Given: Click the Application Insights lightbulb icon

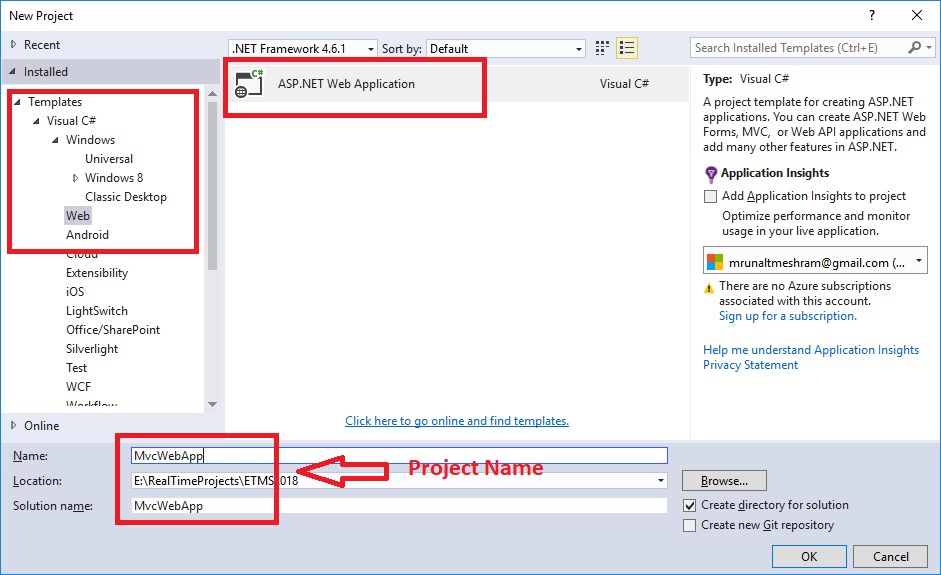Looking at the screenshot, I should coord(711,174).
